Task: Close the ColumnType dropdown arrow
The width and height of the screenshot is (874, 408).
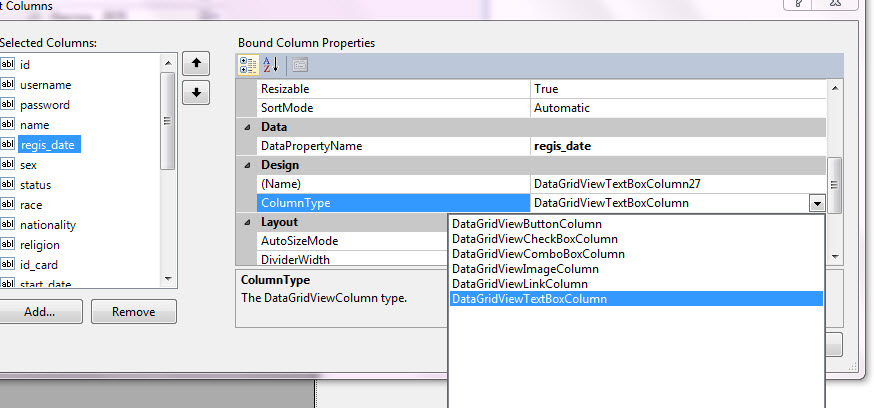Action: pos(817,203)
